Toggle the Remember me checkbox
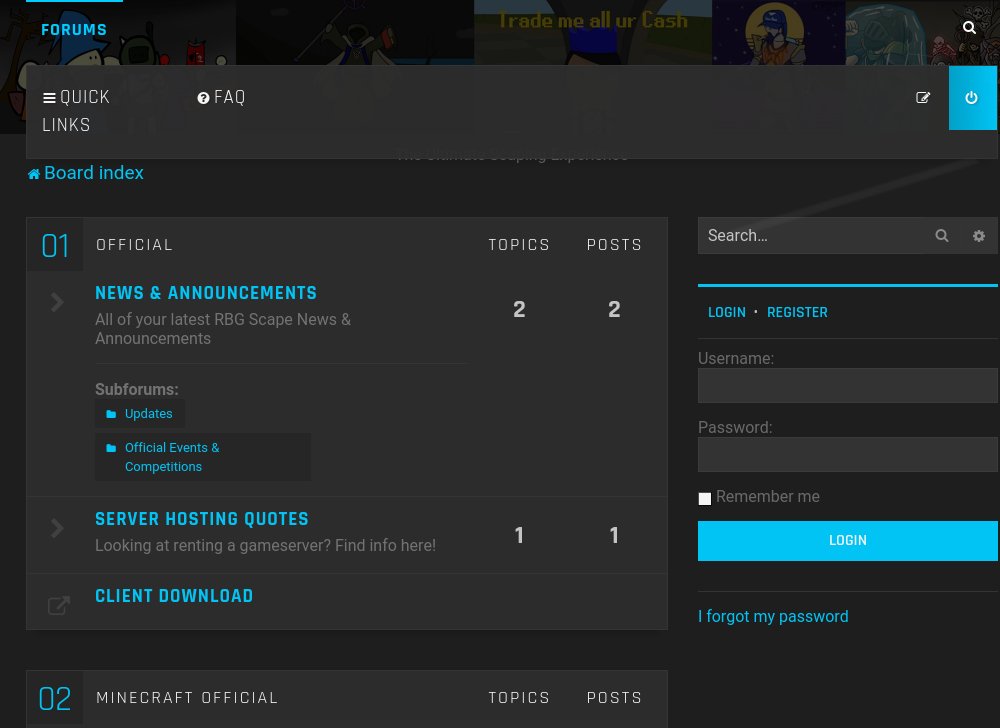 point(705,498)
